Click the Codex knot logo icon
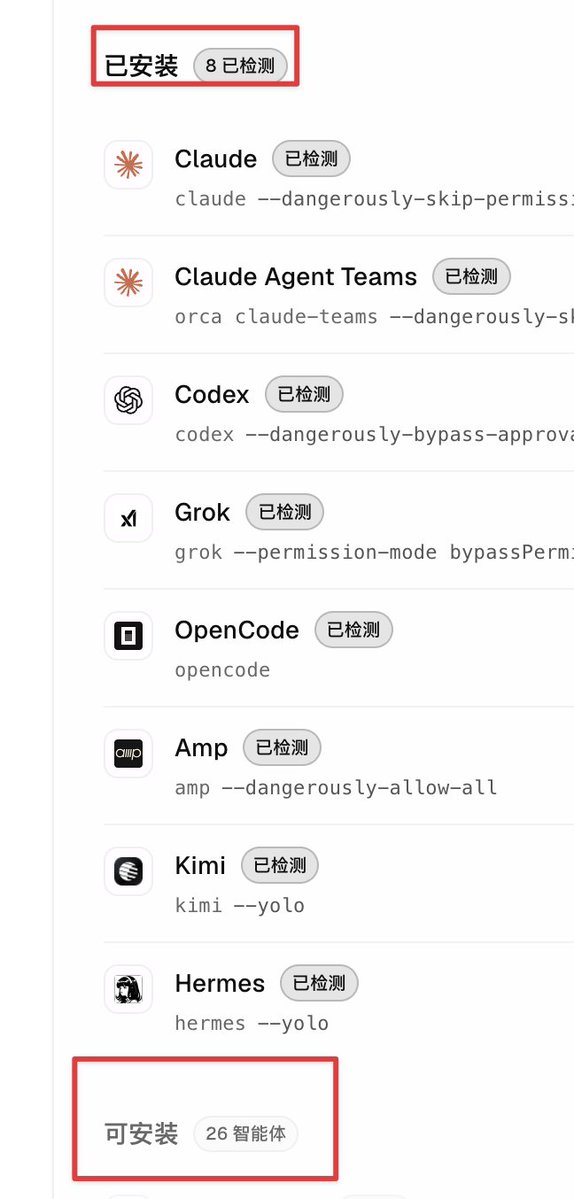This screenshot has height=1199, width=574. pos(128,400)
